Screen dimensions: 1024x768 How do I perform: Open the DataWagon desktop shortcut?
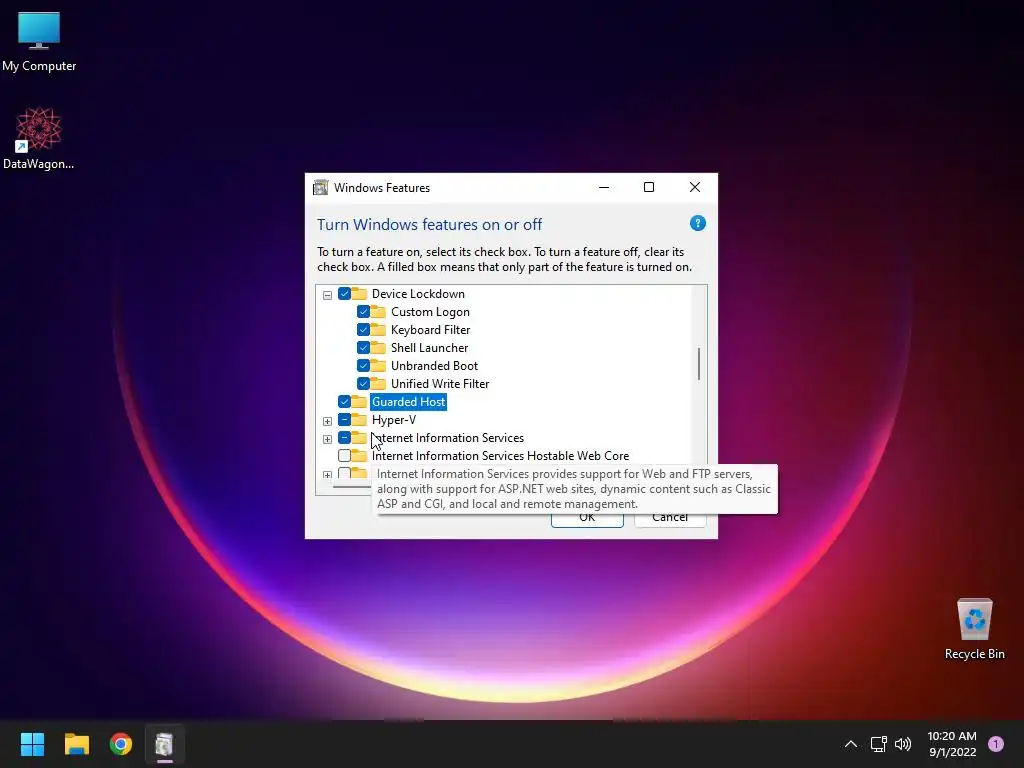click(39, 138)
